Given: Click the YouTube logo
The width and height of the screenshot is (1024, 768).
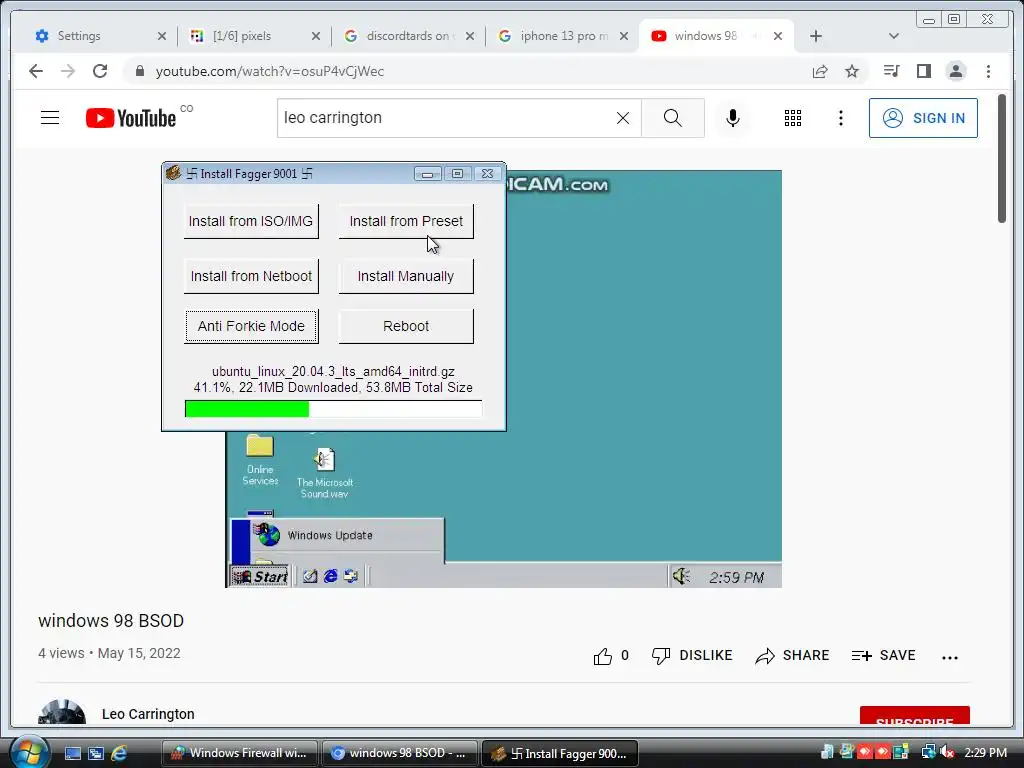Looking at the screenshot, I should click(x=131, y=118).
